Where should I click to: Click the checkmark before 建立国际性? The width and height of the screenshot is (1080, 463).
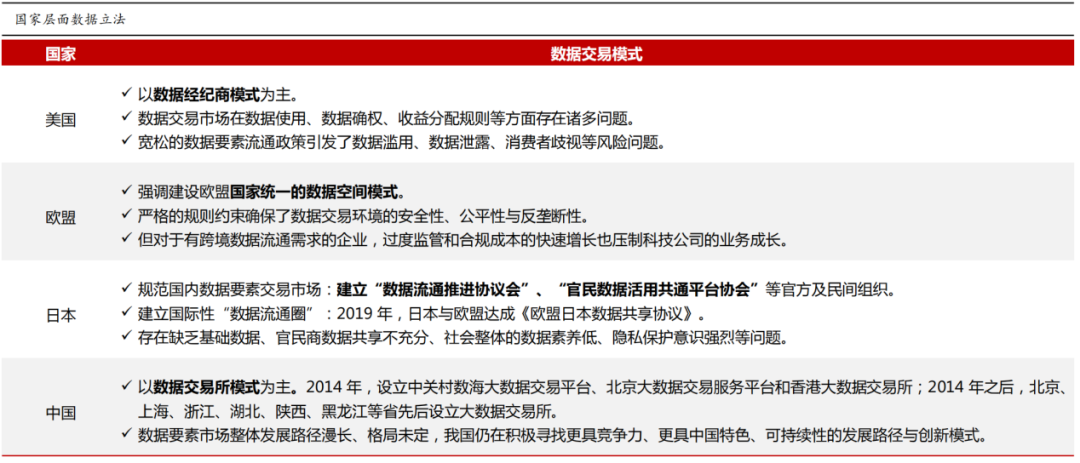[x=126, y=312]
